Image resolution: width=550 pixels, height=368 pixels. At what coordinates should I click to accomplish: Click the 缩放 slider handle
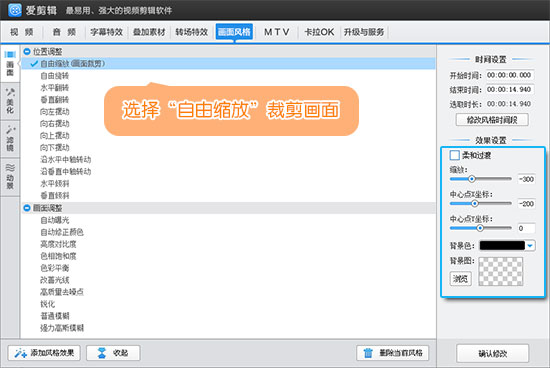coord(472,179)
